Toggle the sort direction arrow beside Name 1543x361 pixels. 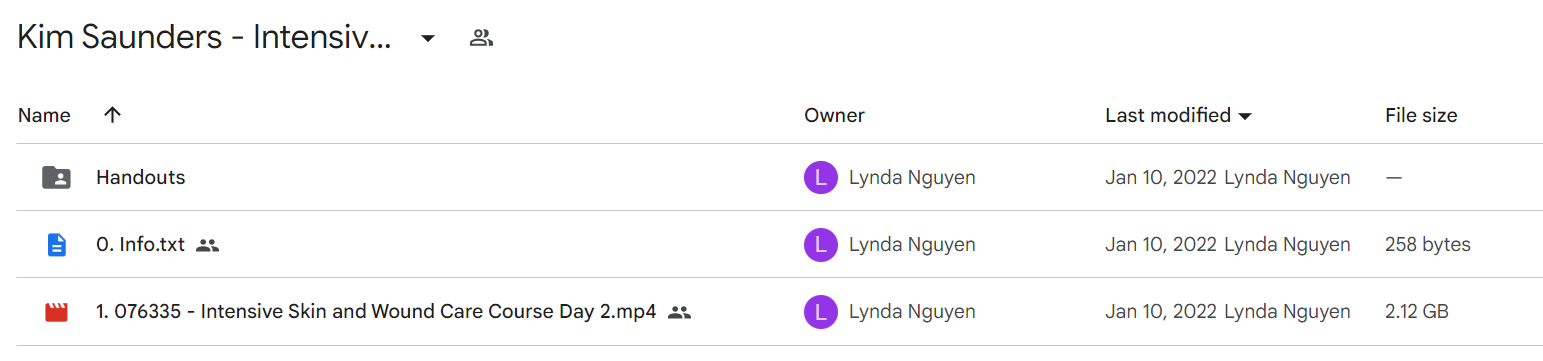point(112,115)
